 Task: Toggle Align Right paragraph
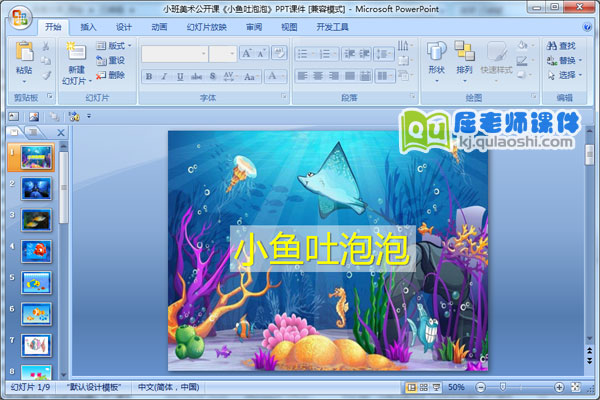(333, 76)
